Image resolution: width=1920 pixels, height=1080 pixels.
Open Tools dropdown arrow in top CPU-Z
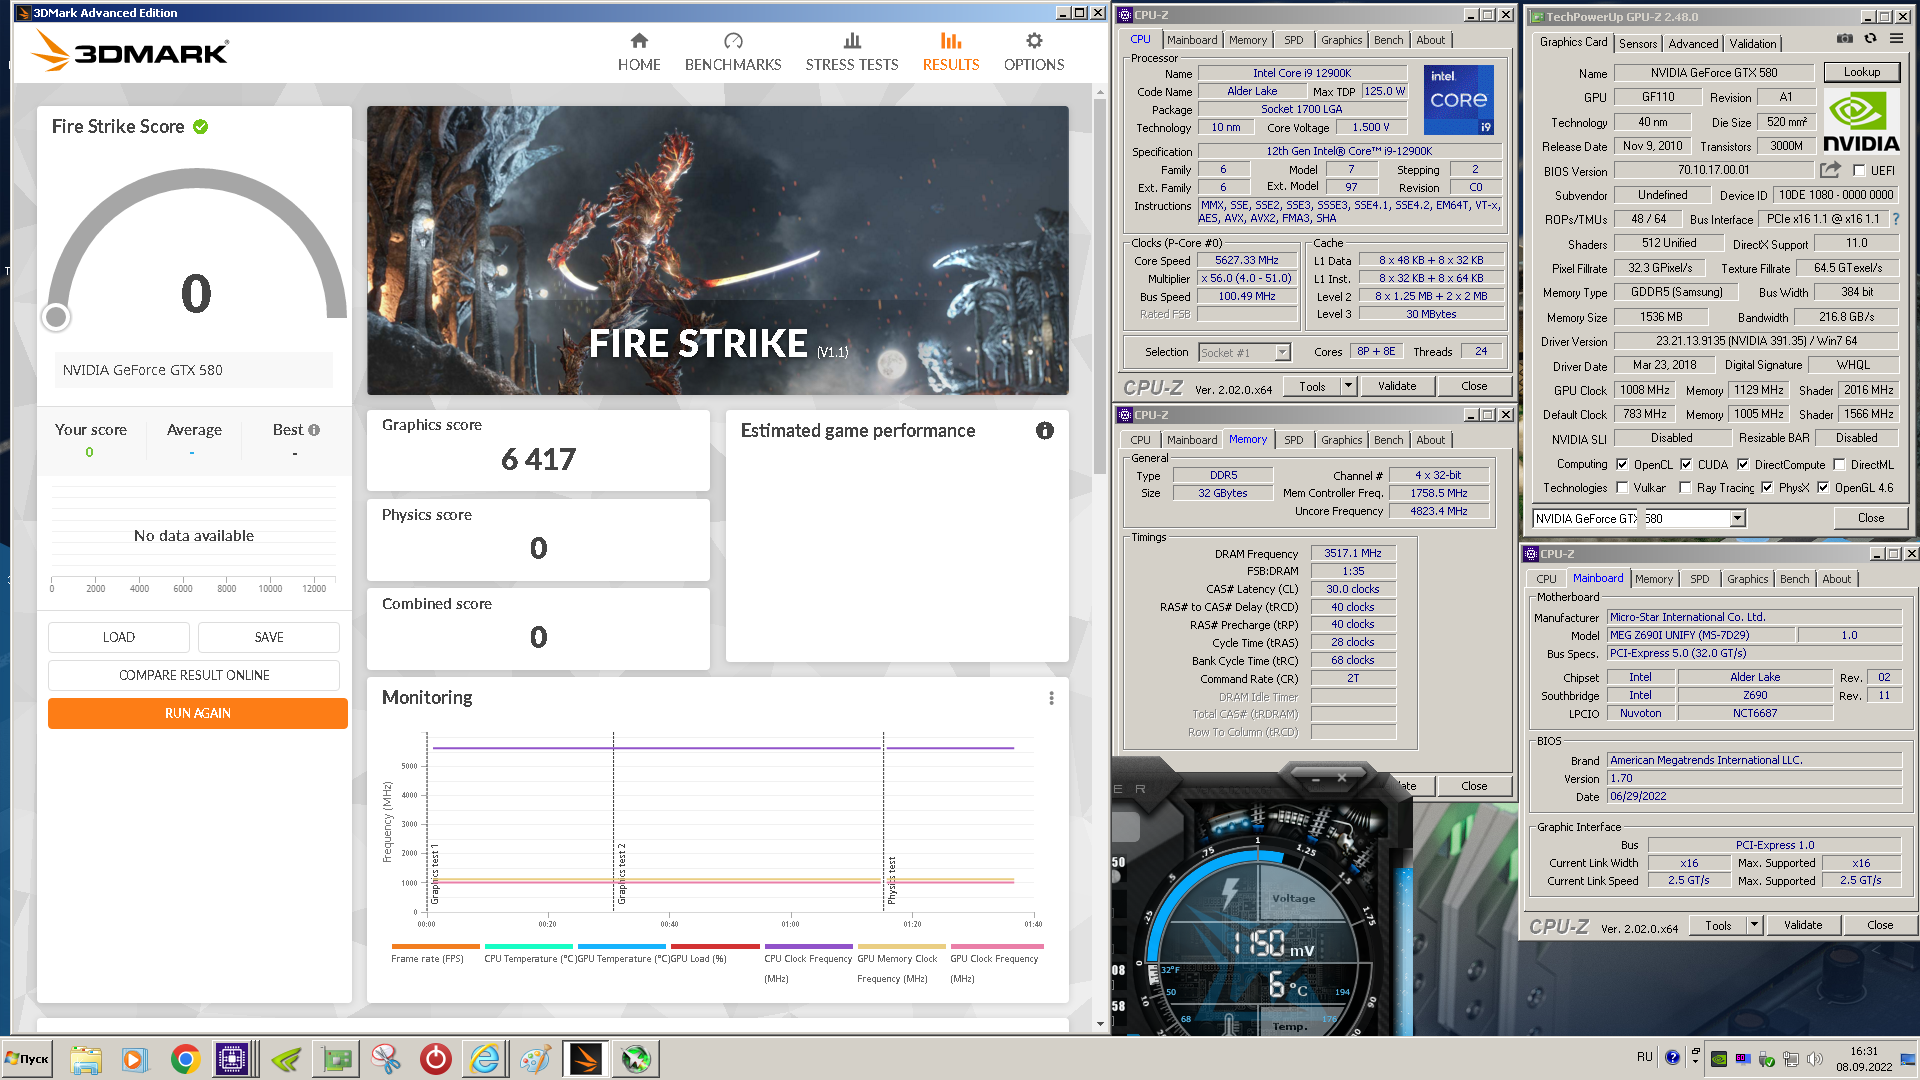click(1348, 386)
